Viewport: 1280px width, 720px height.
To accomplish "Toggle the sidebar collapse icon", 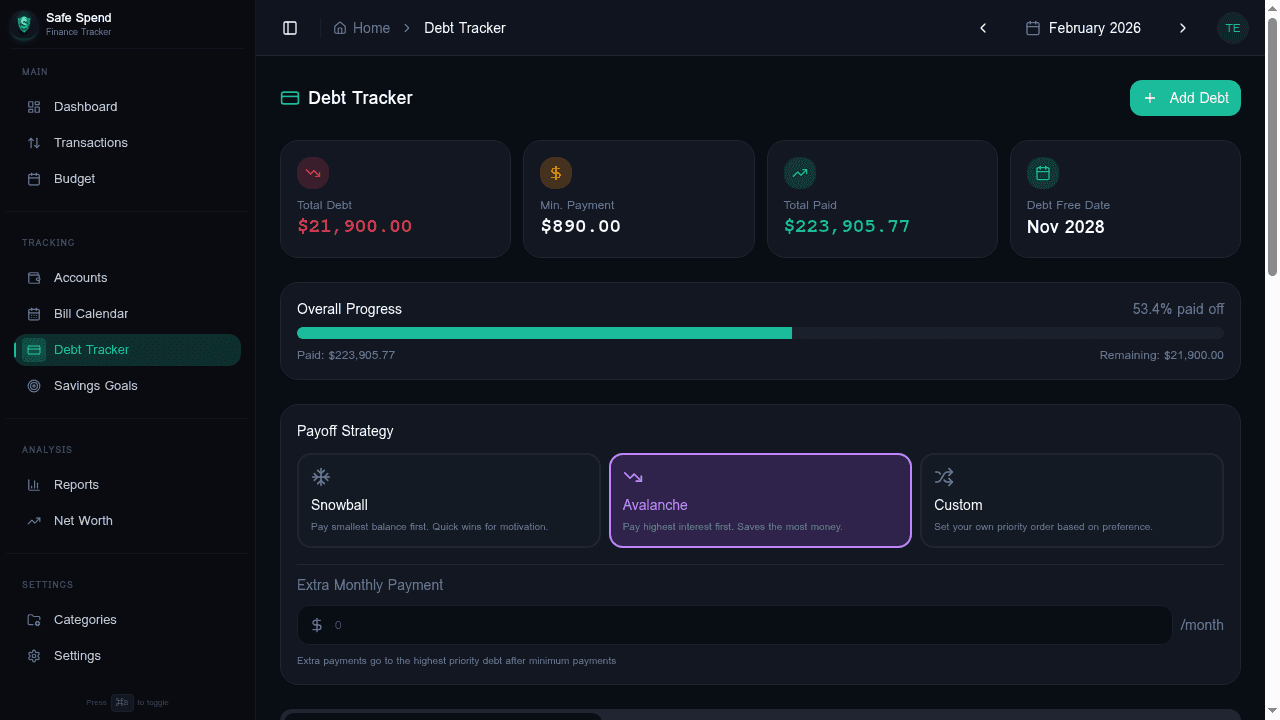I will point(290,28).
